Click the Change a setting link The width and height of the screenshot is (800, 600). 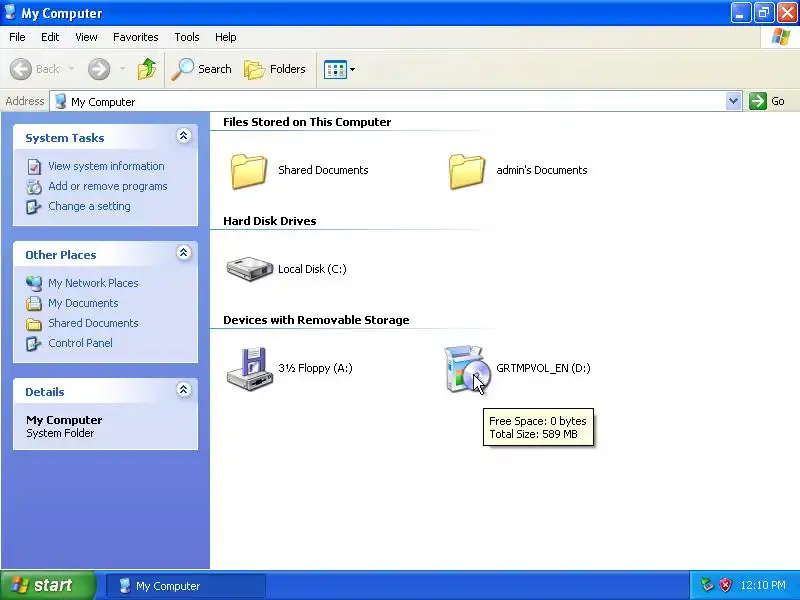[x=89, y=206]
